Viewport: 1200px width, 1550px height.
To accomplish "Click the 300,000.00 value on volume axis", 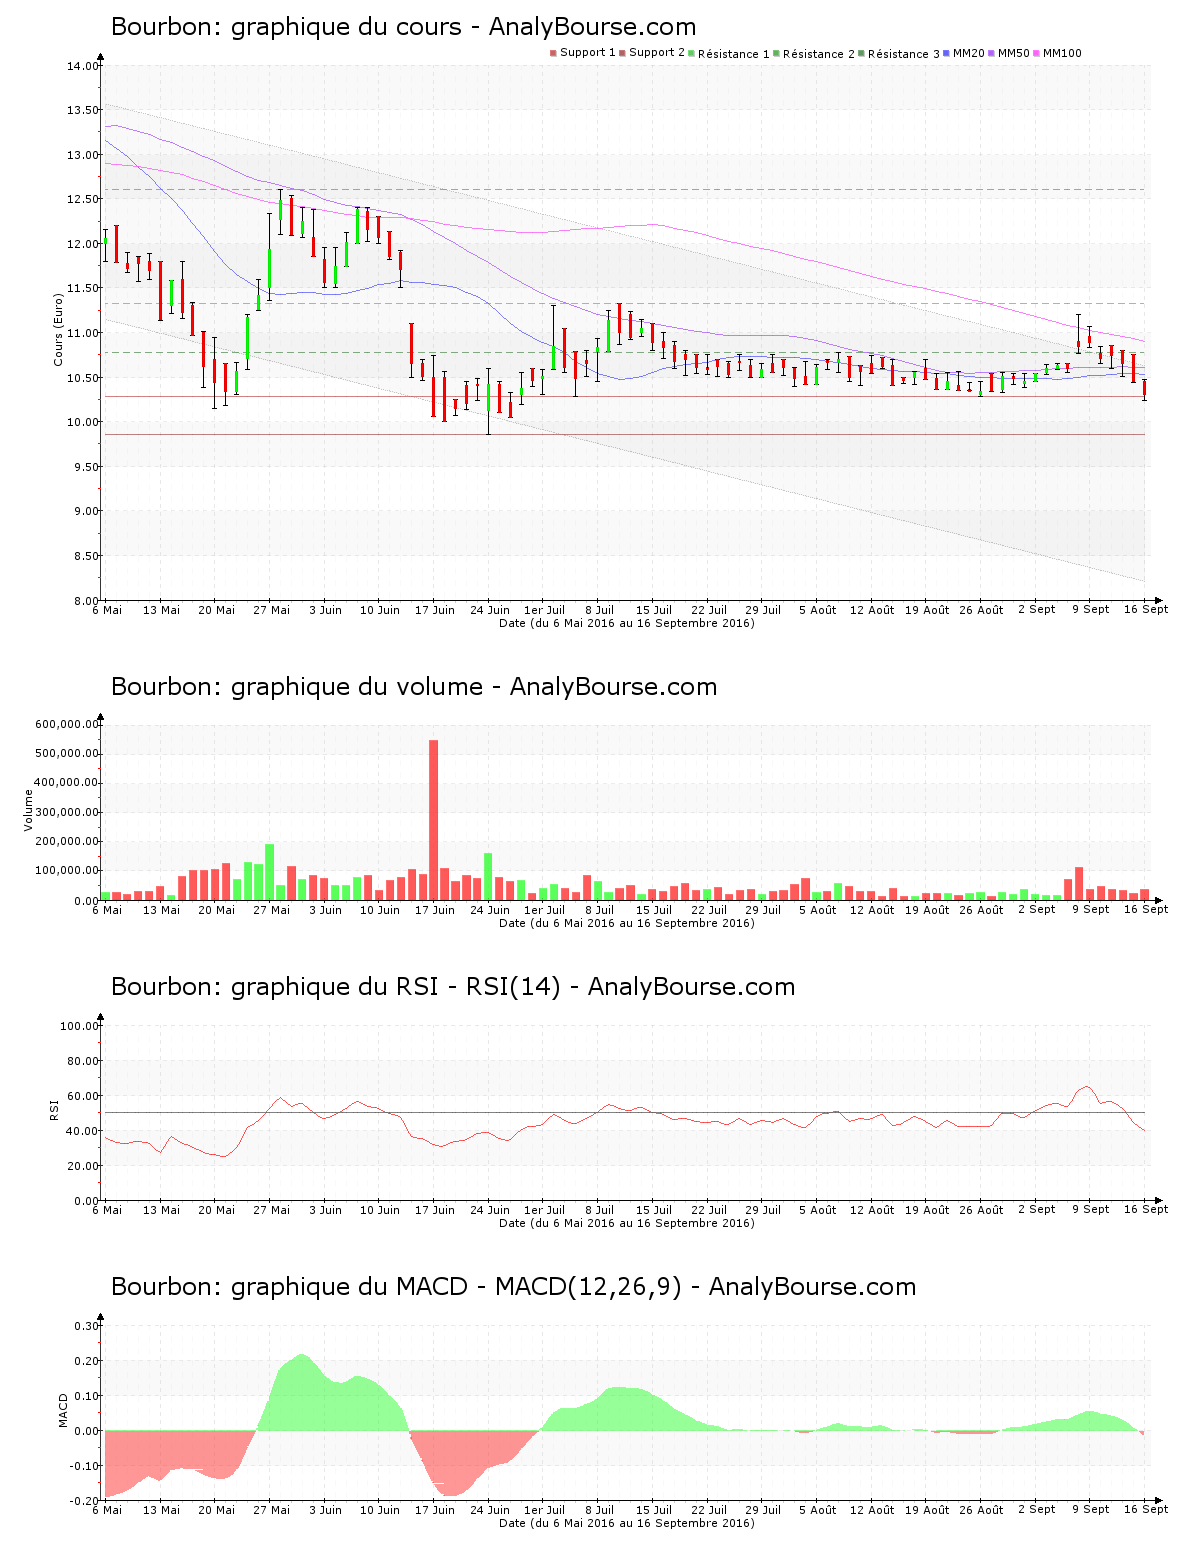I will 67,812.
